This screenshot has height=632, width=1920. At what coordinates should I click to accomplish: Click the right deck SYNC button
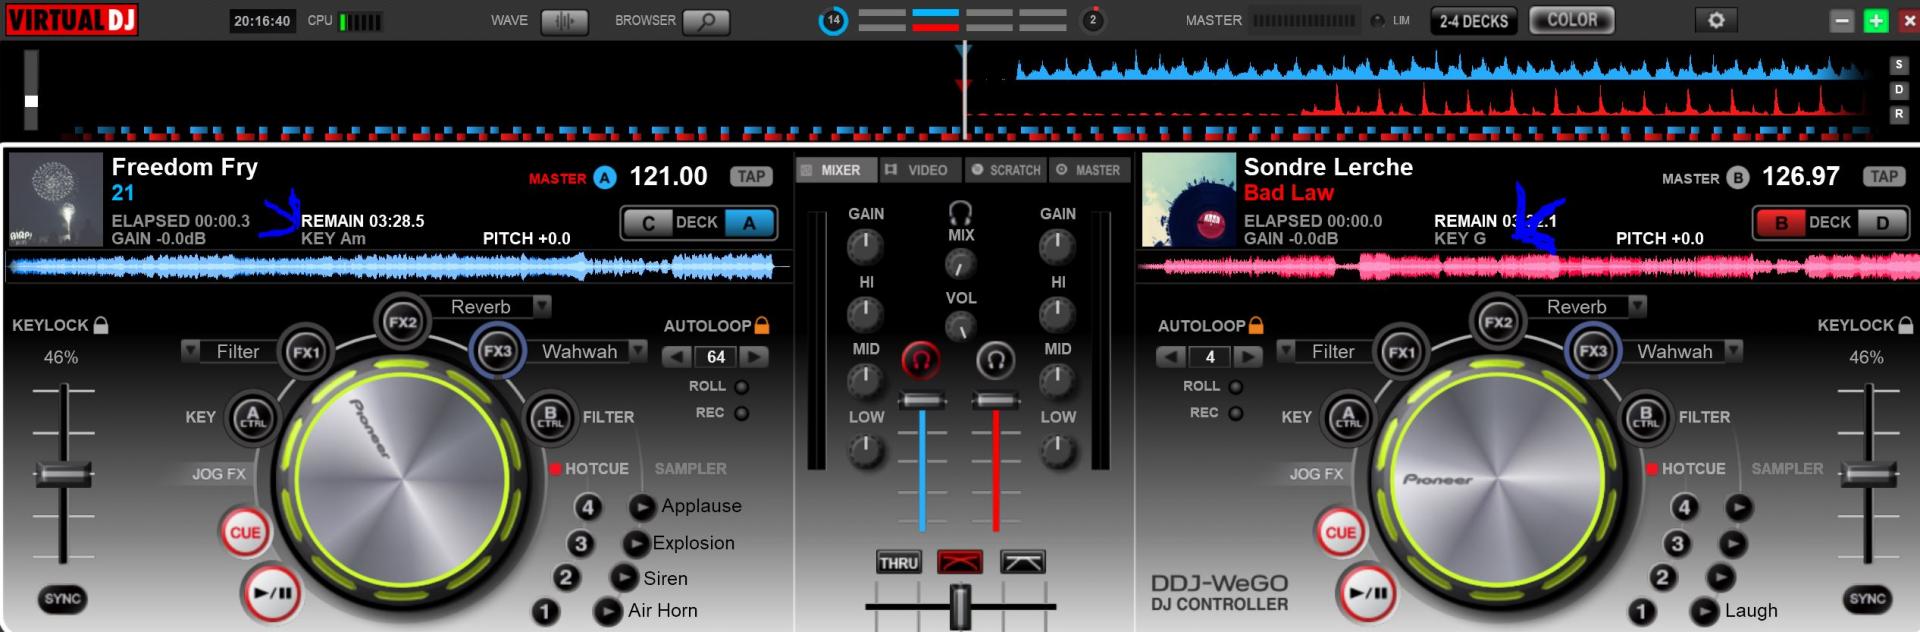point(1867,599)
